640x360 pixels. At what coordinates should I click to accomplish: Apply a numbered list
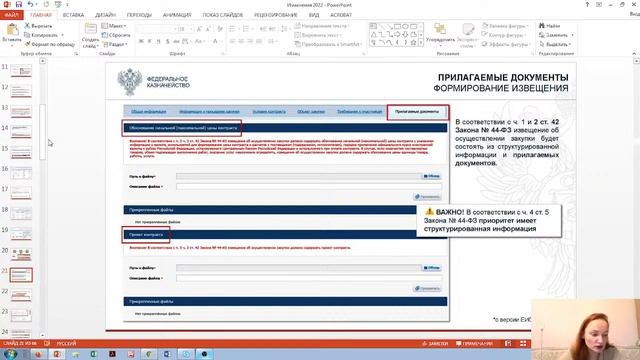(247, 29)
